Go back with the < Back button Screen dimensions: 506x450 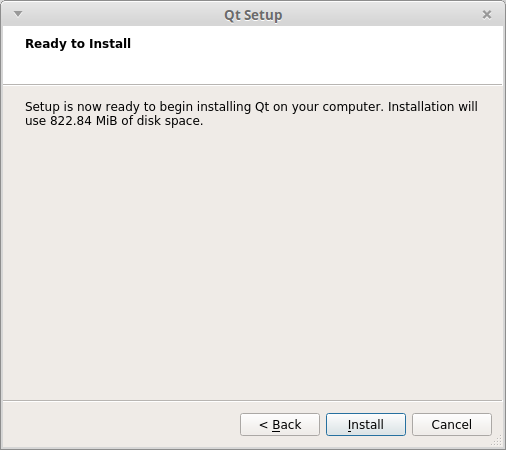pyautogui.click(x=280, y=424)
